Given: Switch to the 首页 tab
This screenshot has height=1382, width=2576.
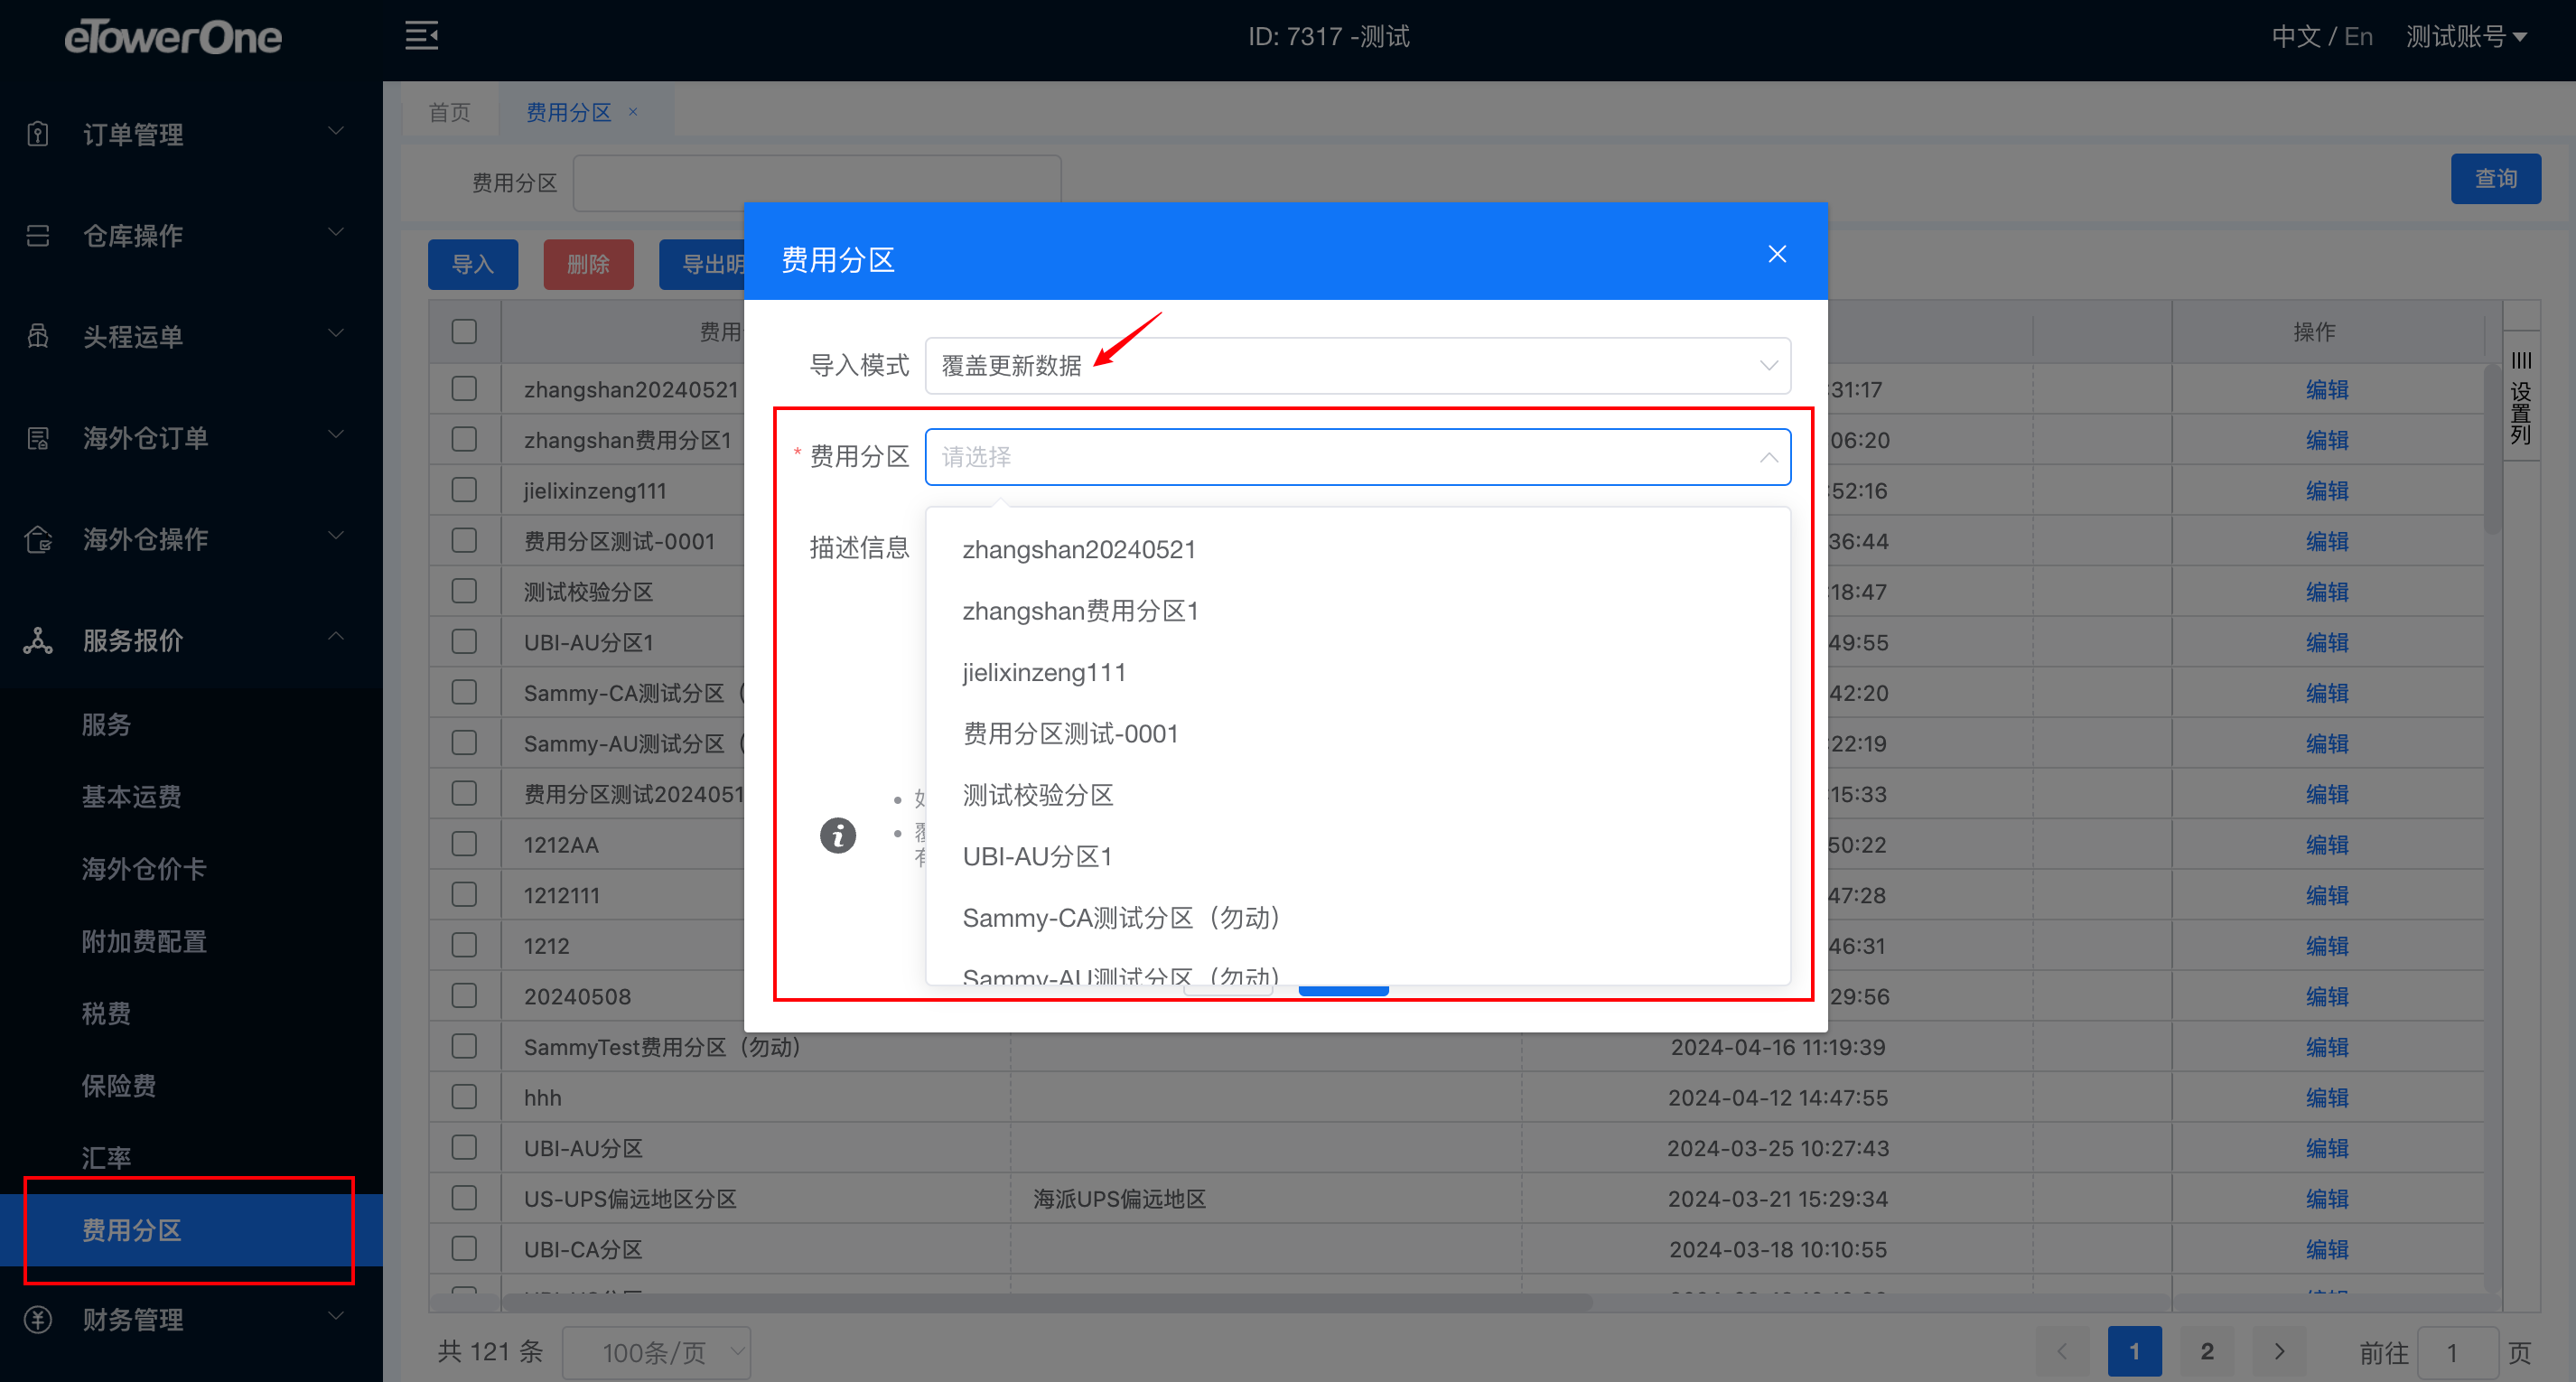Looking at the screenshot, I should 449,112.
